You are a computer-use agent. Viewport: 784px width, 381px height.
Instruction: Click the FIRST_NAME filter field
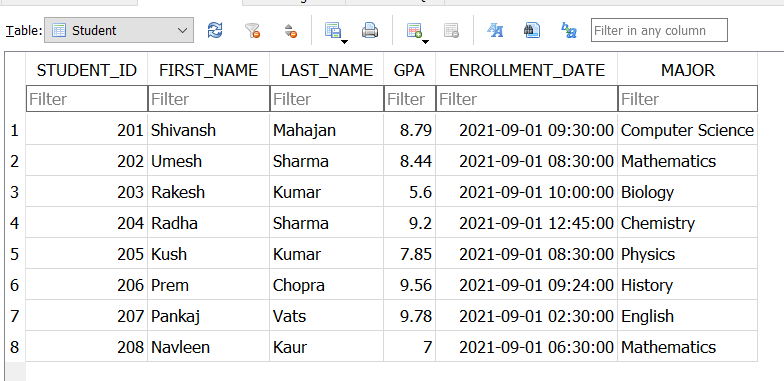[208, 99]
